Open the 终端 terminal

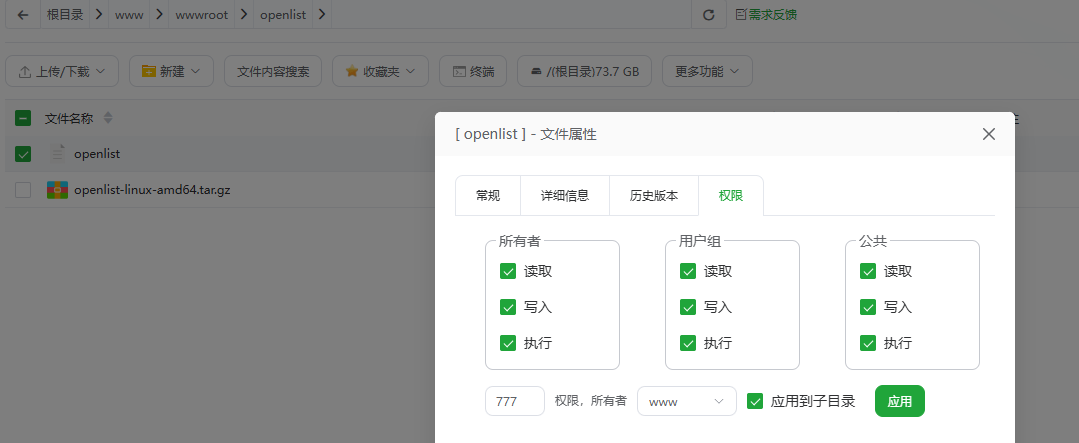pos(473,71)
